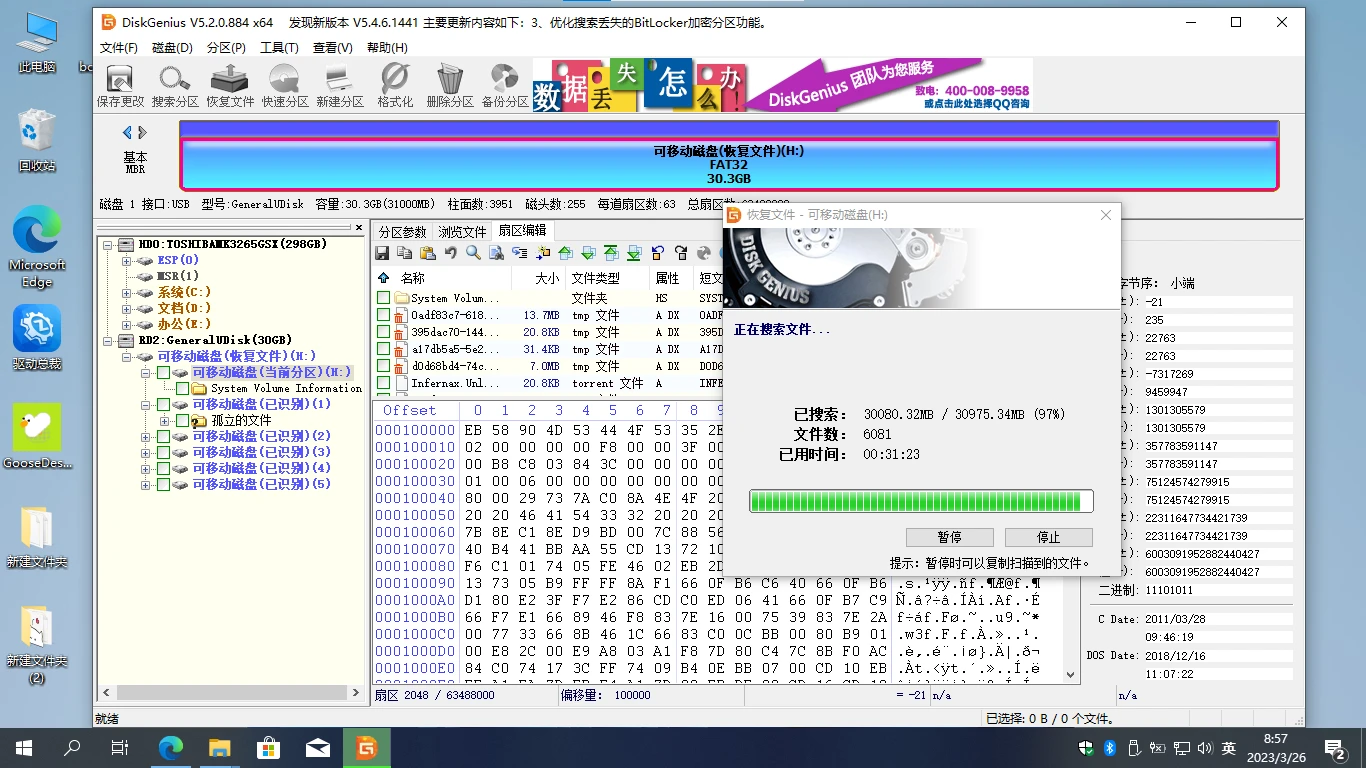1366x768 pixels.
Task: Expand the ESP(0) partition node
Action: tap(127, 260)
